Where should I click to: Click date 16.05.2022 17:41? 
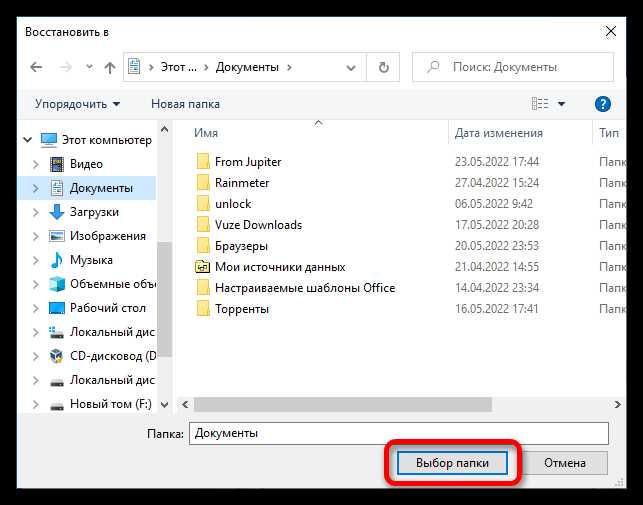coord(497,309)
